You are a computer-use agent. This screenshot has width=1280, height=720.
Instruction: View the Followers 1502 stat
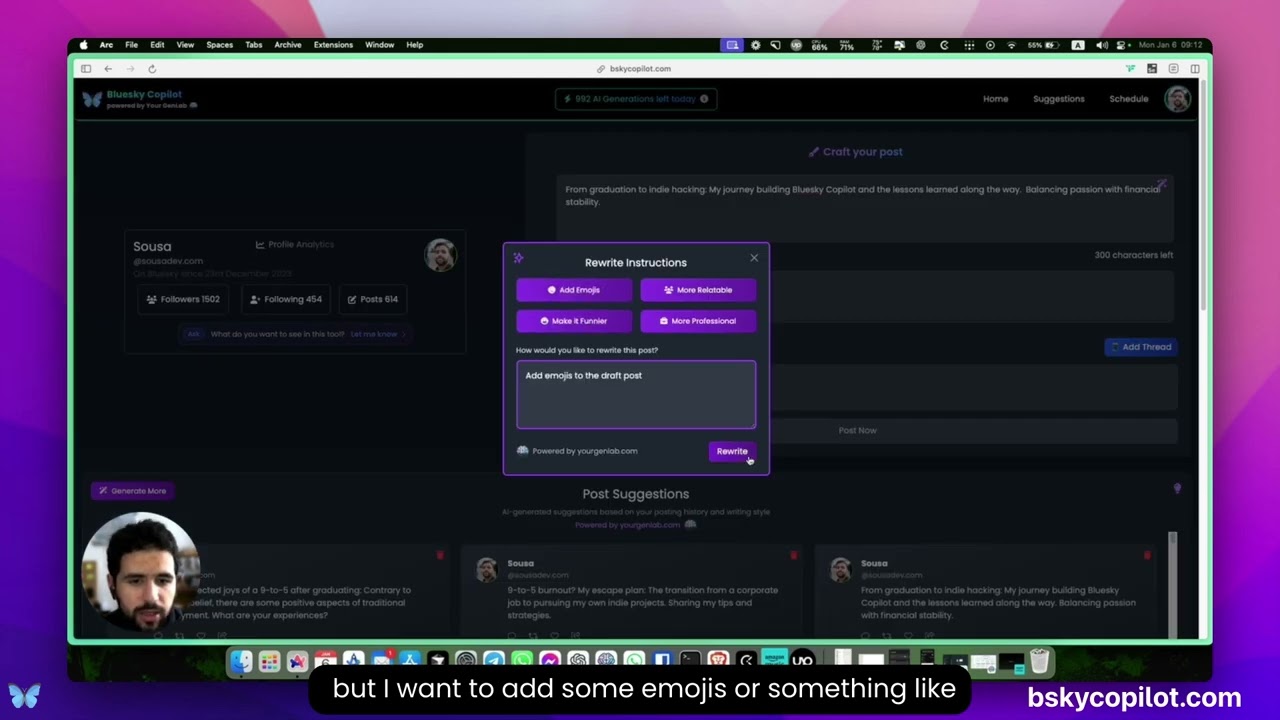point(182,299)
